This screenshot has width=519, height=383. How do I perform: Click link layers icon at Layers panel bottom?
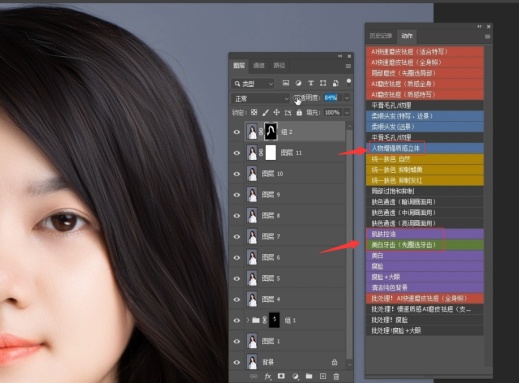click(x=254, y=376)
